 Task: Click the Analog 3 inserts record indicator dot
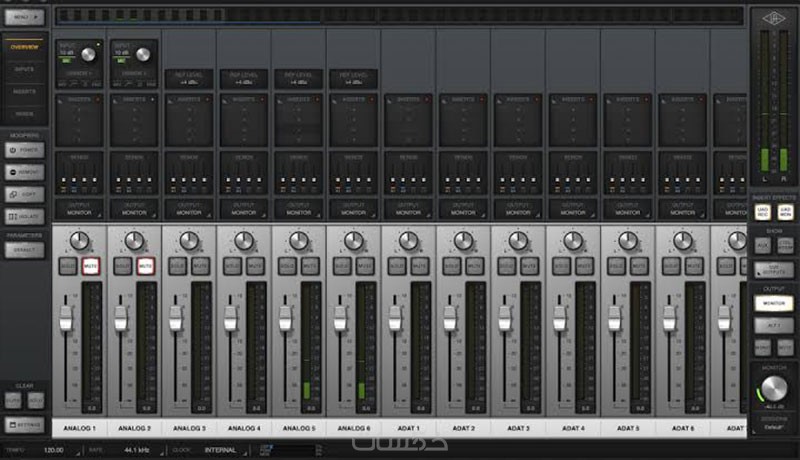(208, 99)
